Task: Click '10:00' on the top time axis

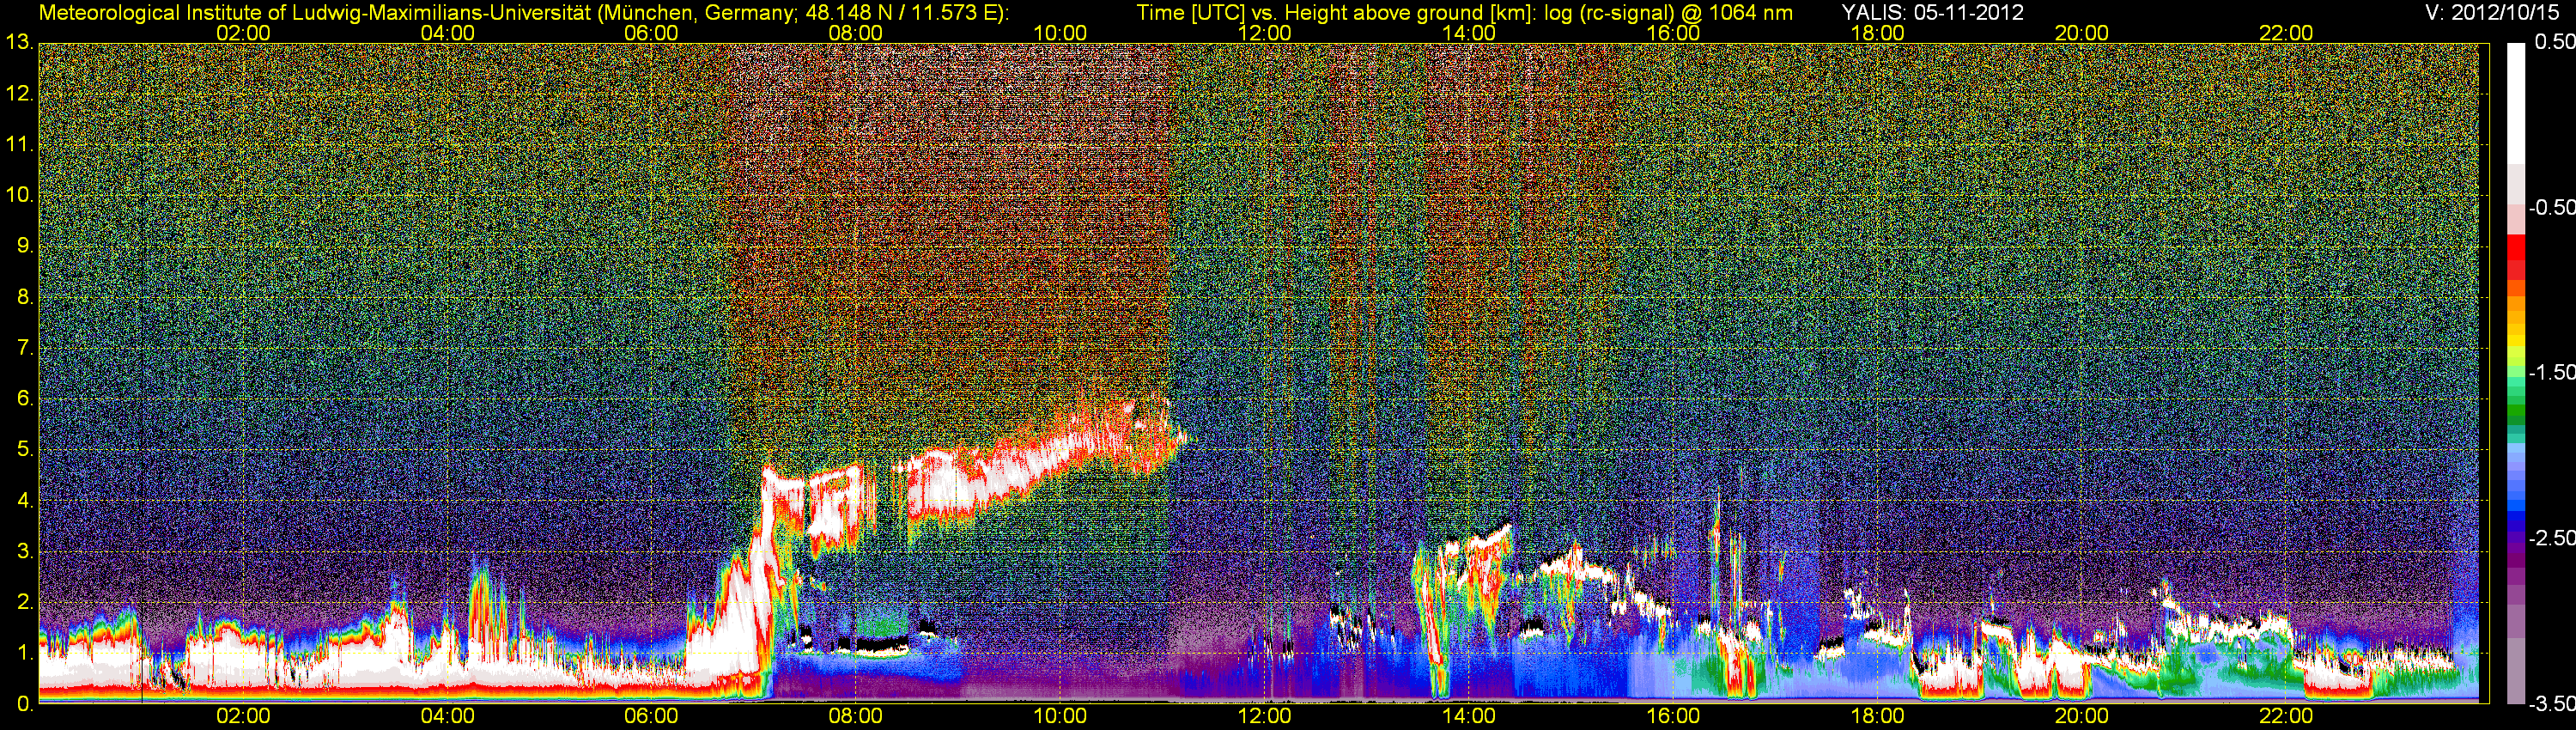Action: click(x=1060, y=33)
